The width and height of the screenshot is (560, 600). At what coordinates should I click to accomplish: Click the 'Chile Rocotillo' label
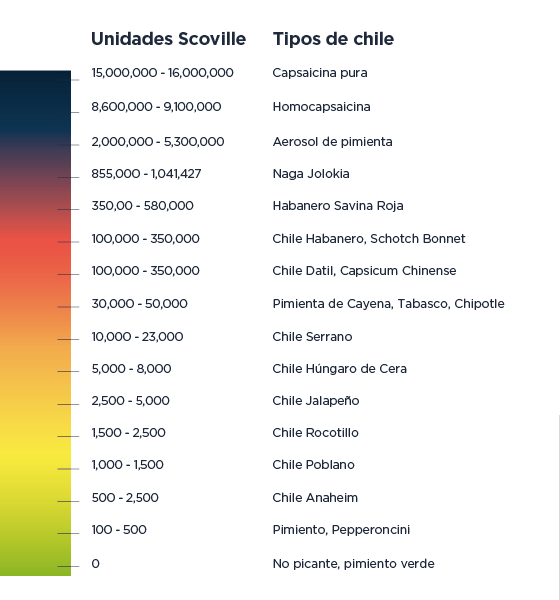click(315, 433)
